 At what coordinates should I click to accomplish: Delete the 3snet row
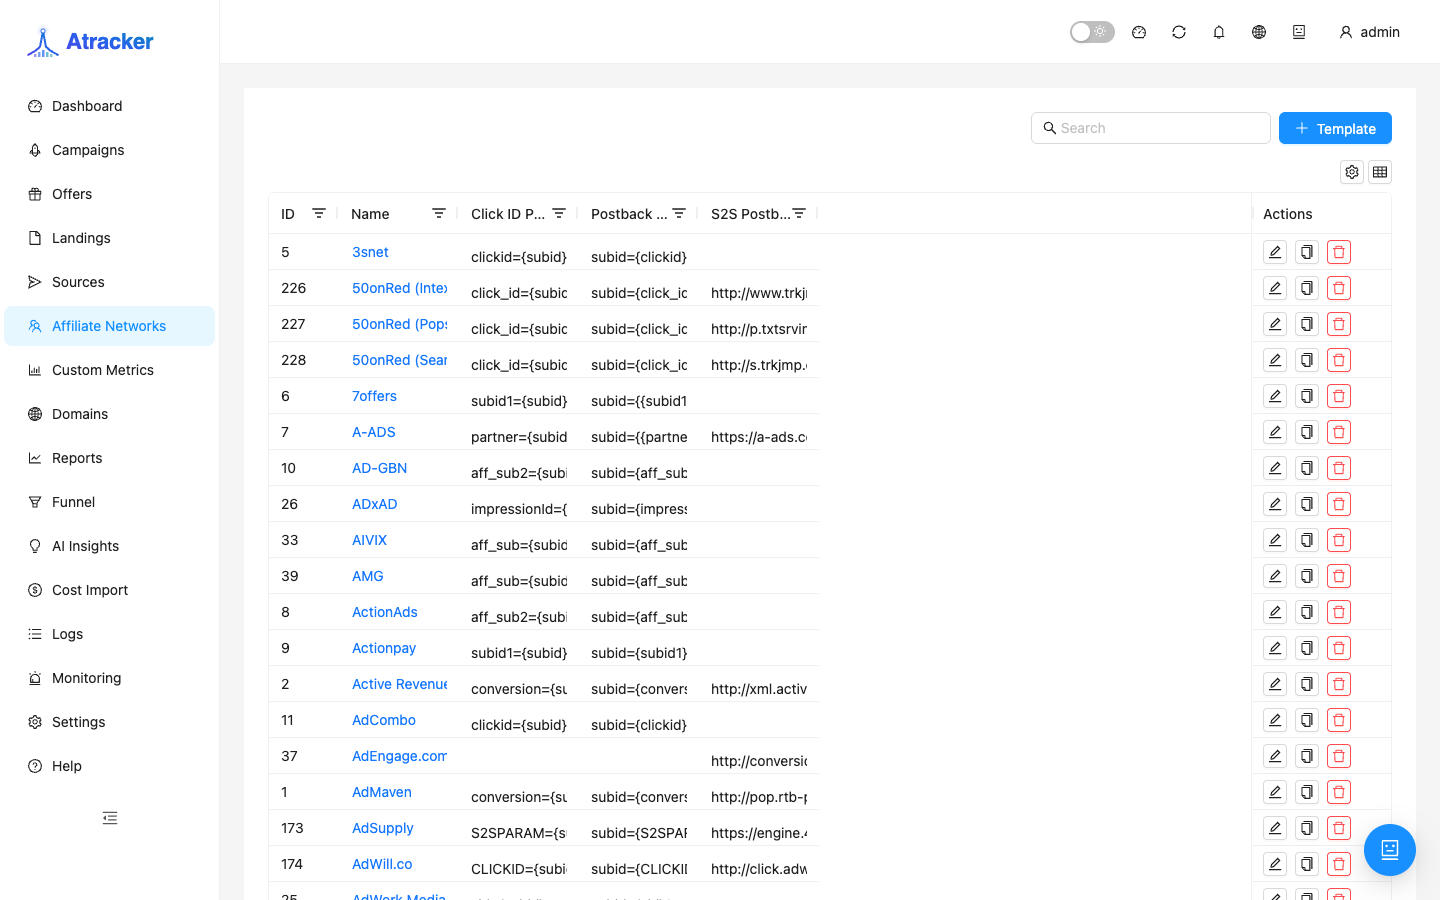coord(1339,252)
